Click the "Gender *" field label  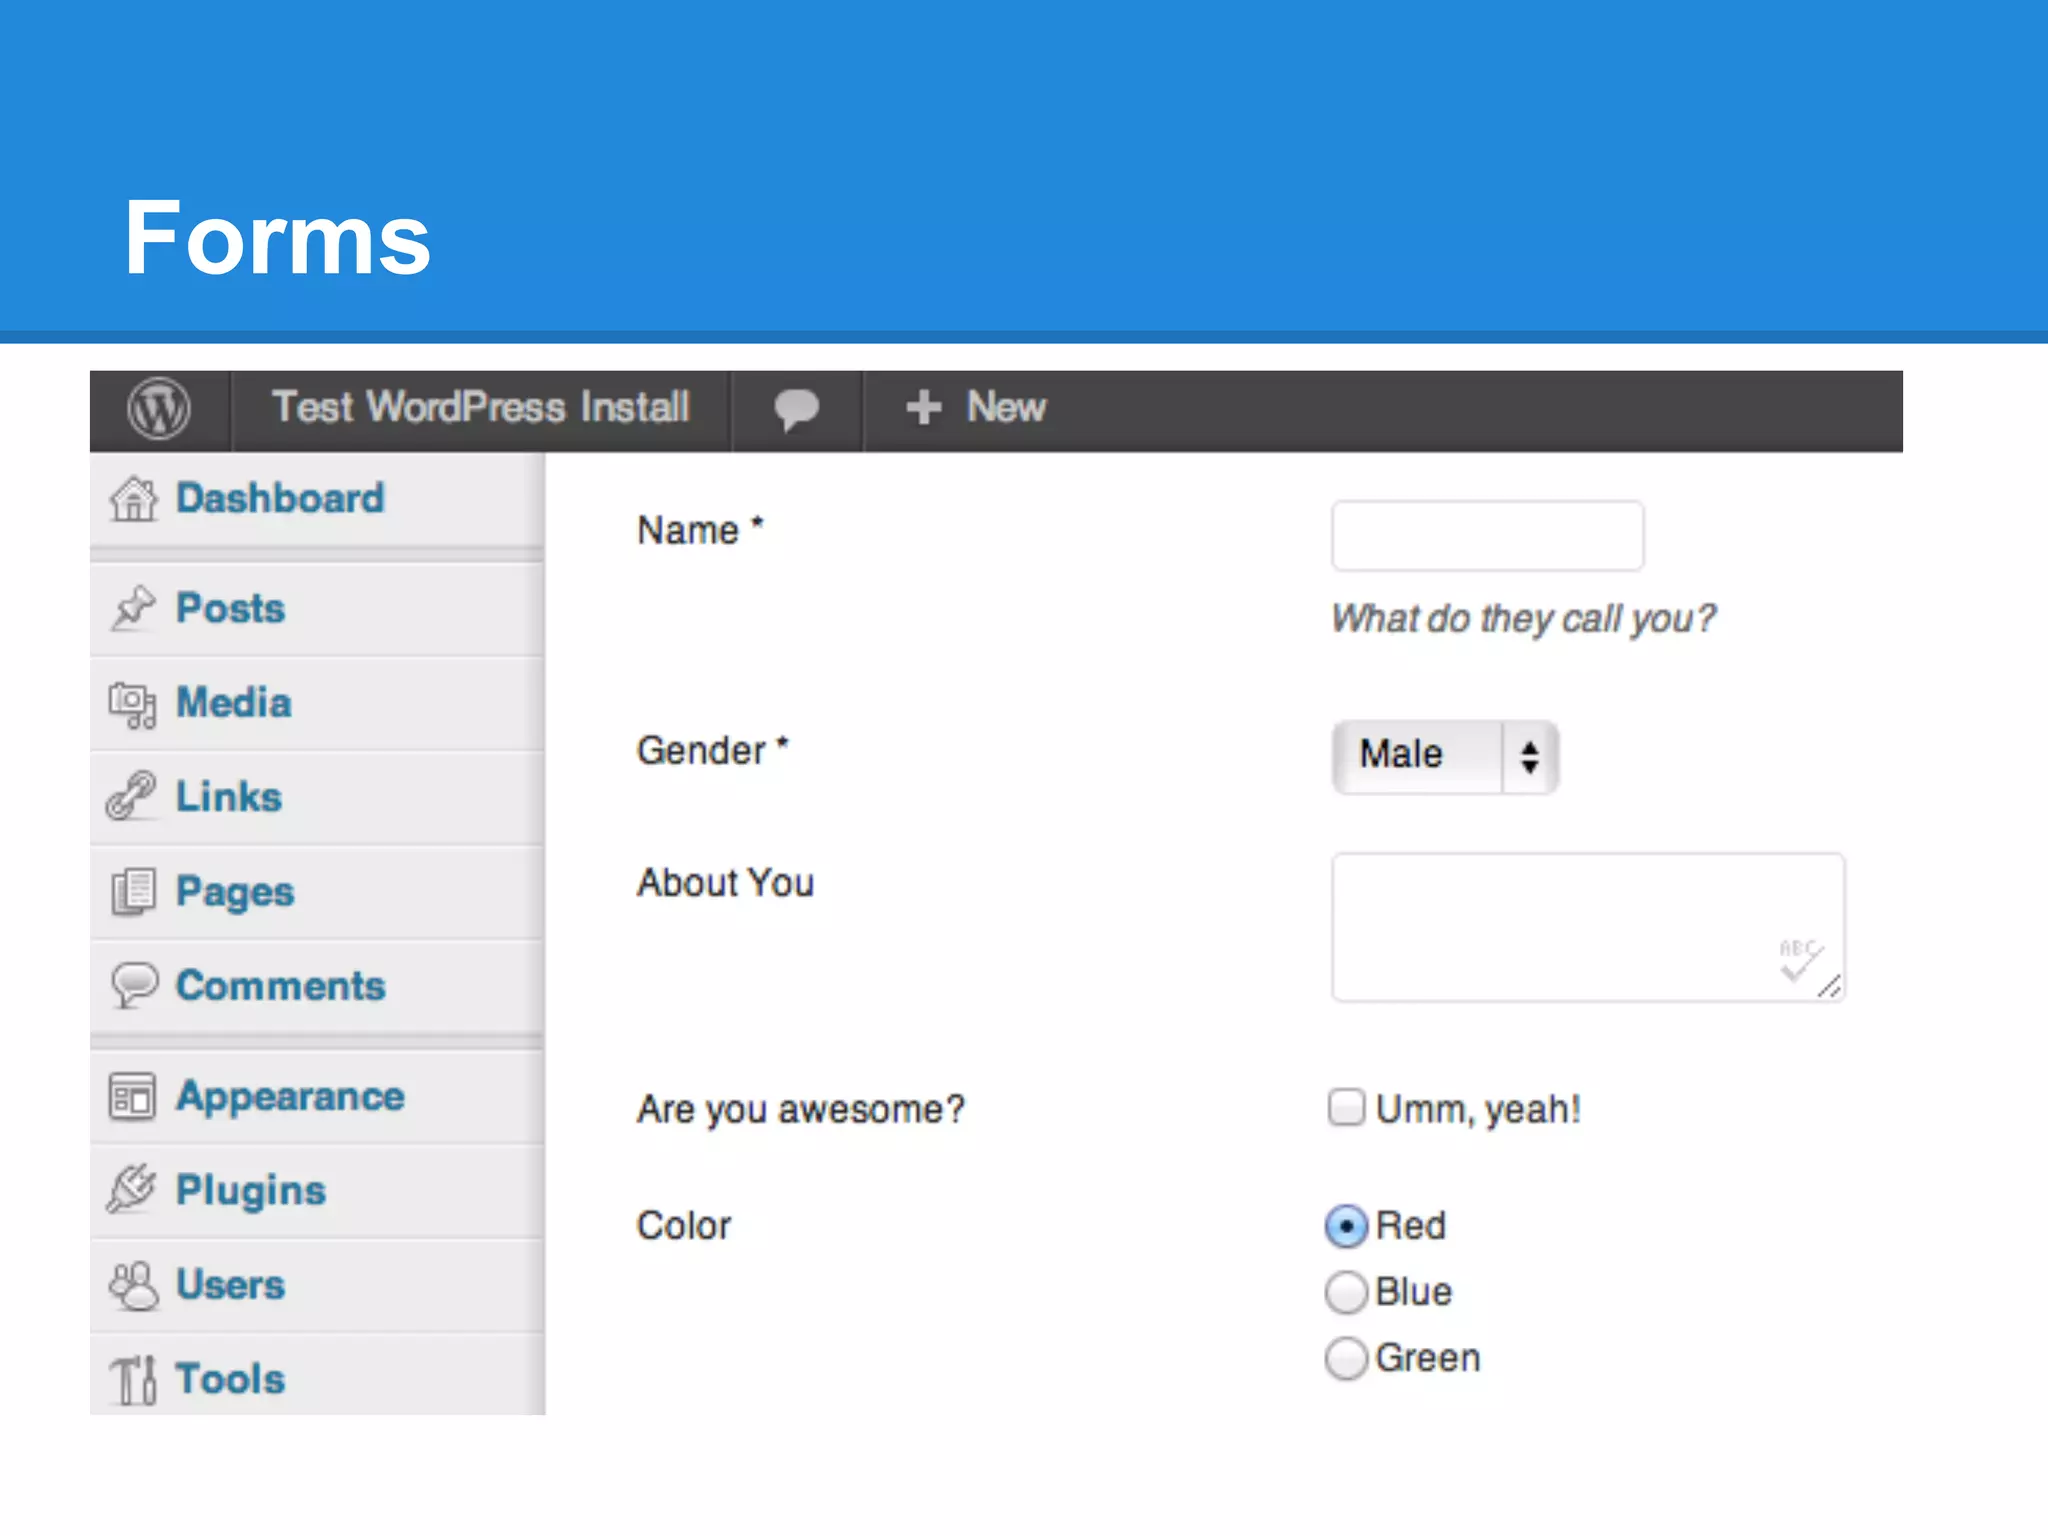[x=713, y=750]
